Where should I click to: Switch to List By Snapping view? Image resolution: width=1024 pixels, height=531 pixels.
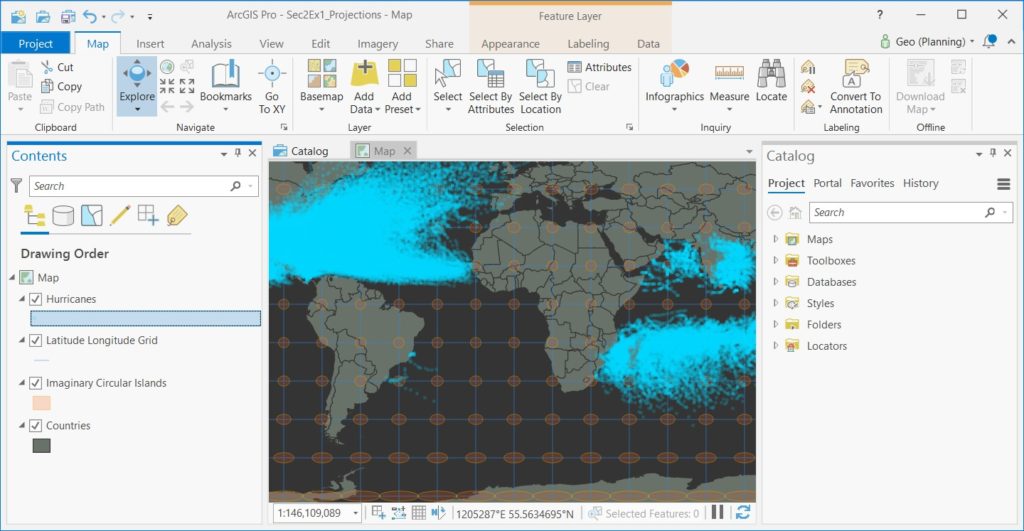tap(148, 216)
